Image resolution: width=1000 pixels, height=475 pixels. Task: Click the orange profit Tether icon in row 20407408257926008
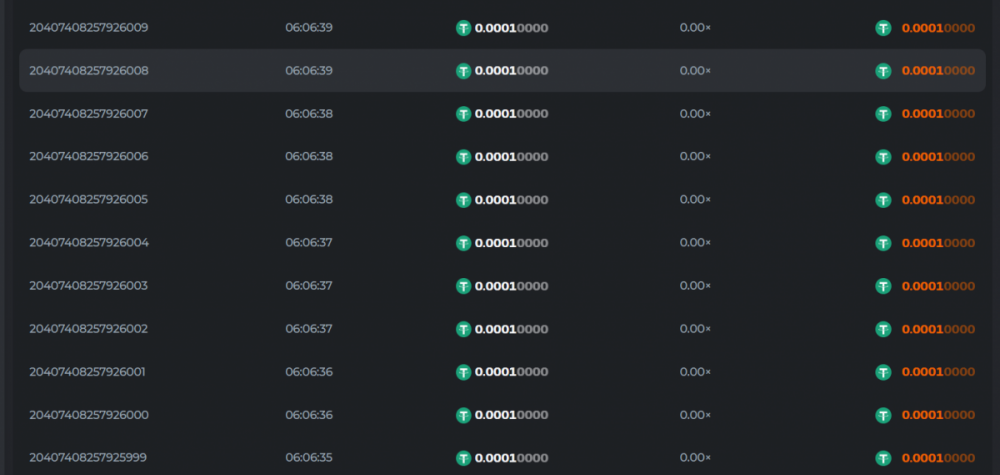point(883,71)
